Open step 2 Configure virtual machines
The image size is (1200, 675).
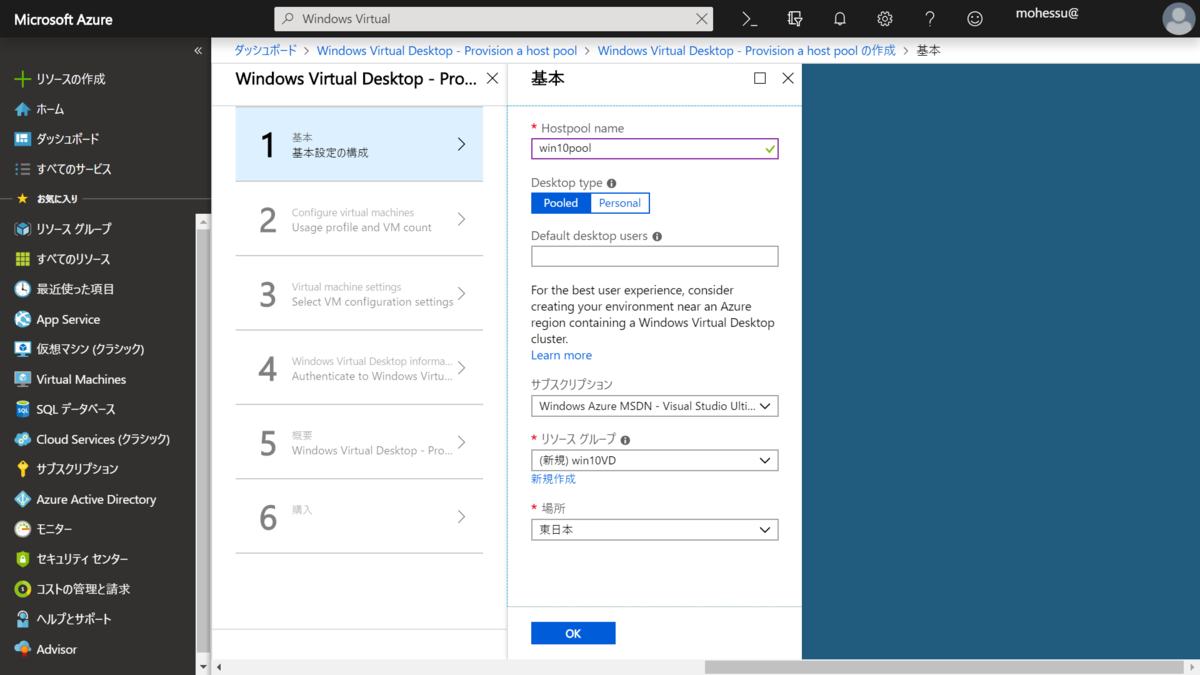359,219
